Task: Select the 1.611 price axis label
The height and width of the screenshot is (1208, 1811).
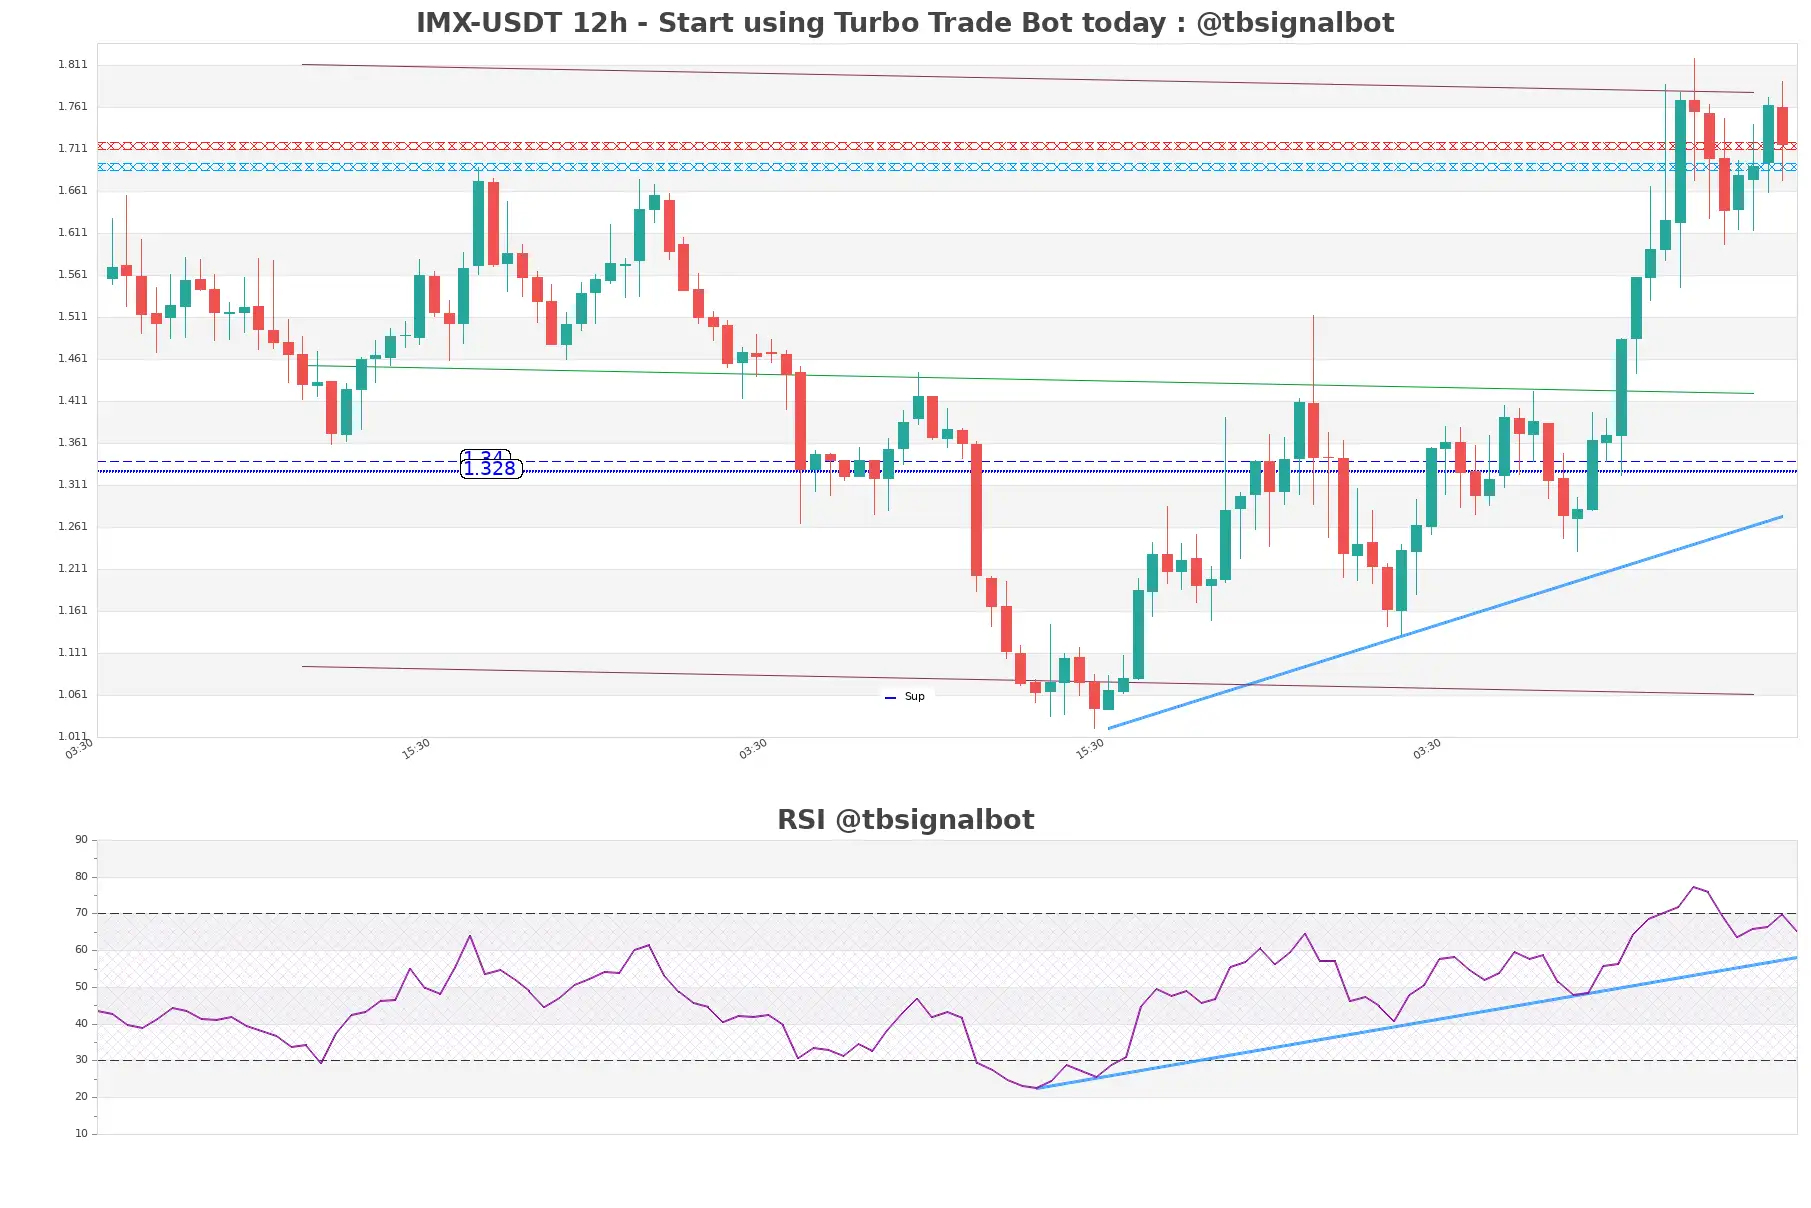Action: 72,232
